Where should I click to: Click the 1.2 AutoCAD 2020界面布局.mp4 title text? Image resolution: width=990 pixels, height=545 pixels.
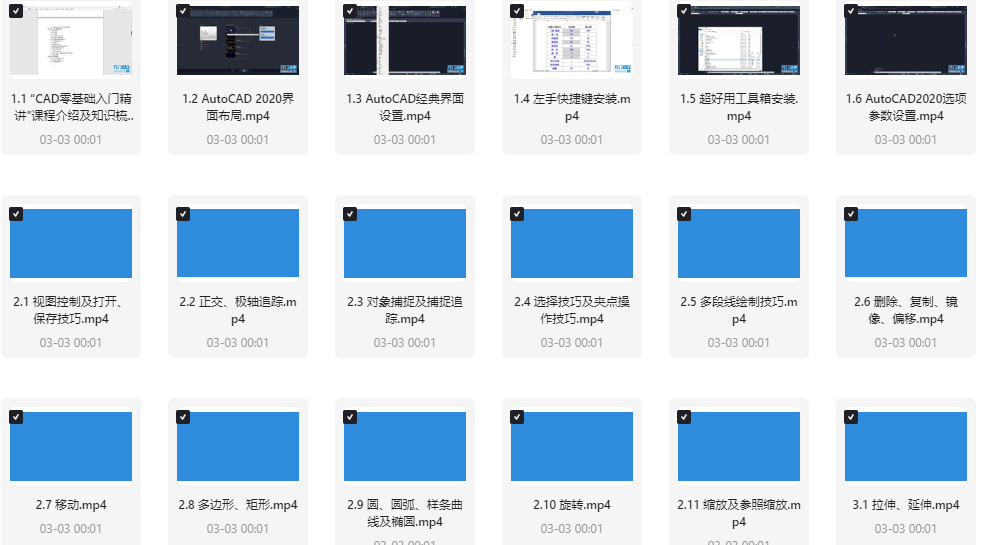[238, 107]
